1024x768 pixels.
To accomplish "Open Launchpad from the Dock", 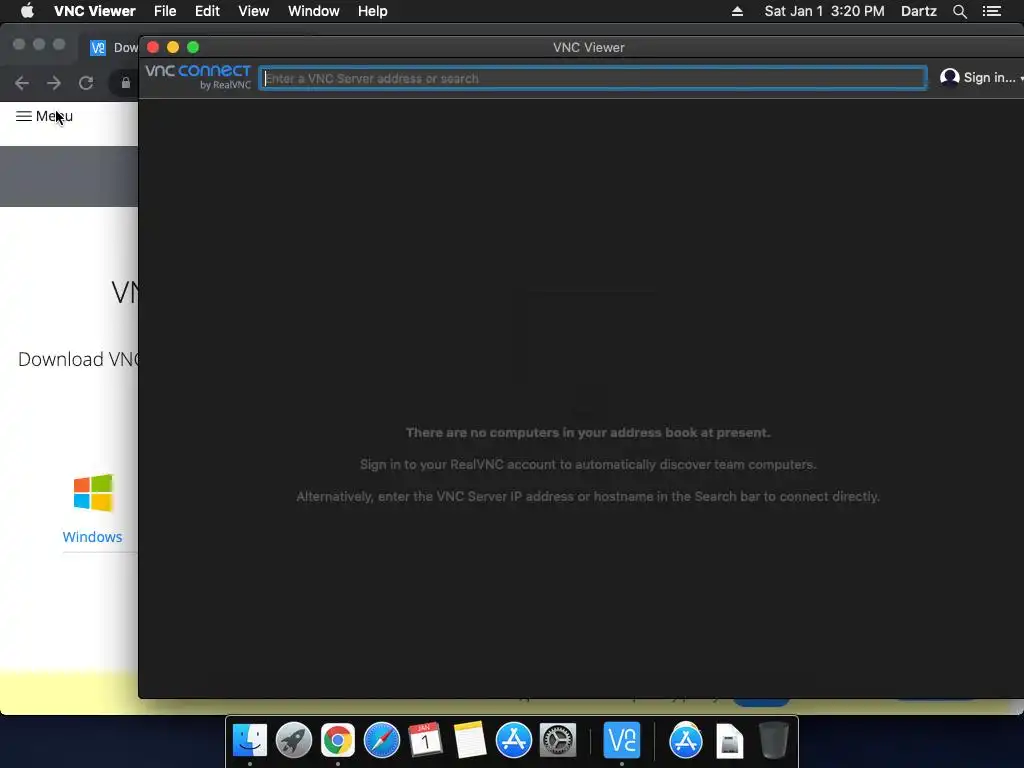I will tap(293, 740).
